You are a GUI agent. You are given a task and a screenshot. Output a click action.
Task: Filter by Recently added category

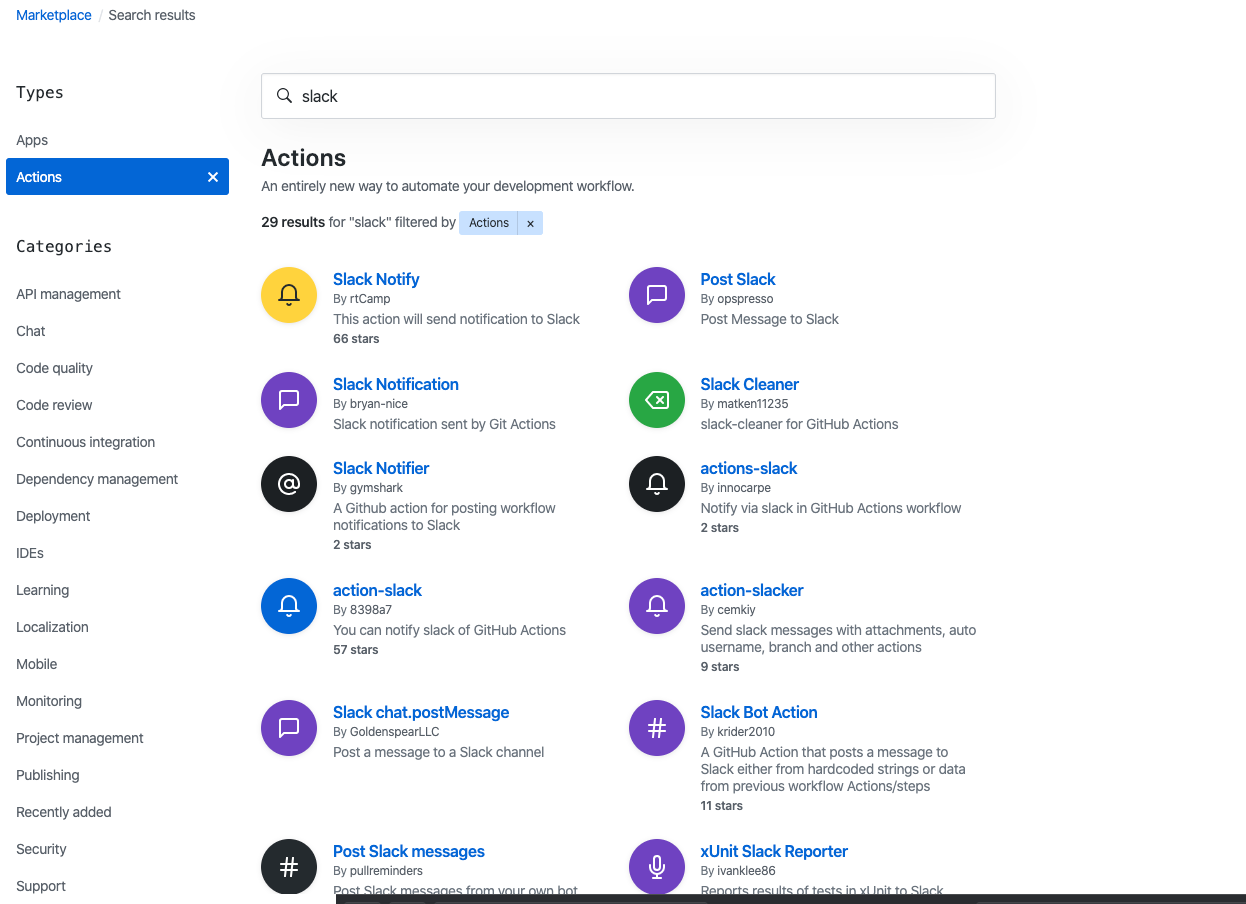(64, 812)
